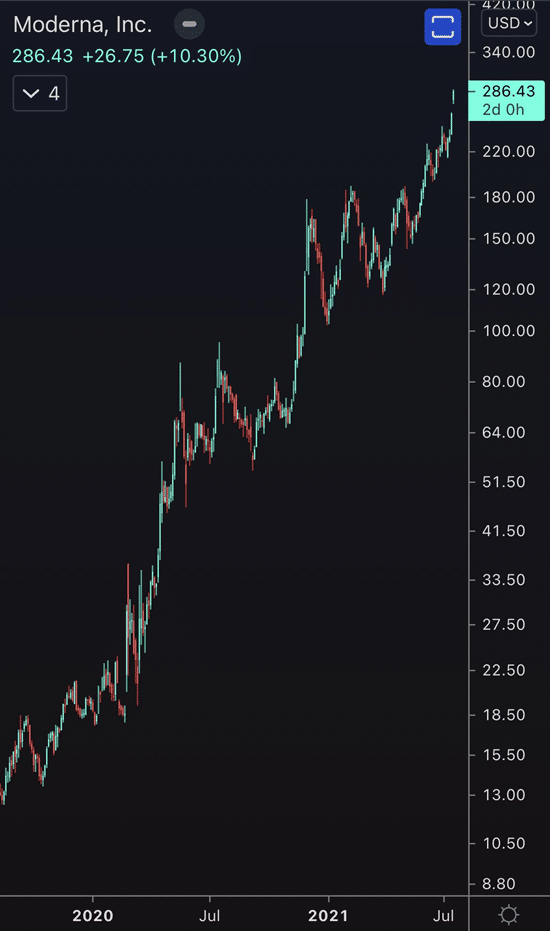Click the 2020 label on time axis
Image resolution: width=550 pixels, height=931 pixels.
93,915
